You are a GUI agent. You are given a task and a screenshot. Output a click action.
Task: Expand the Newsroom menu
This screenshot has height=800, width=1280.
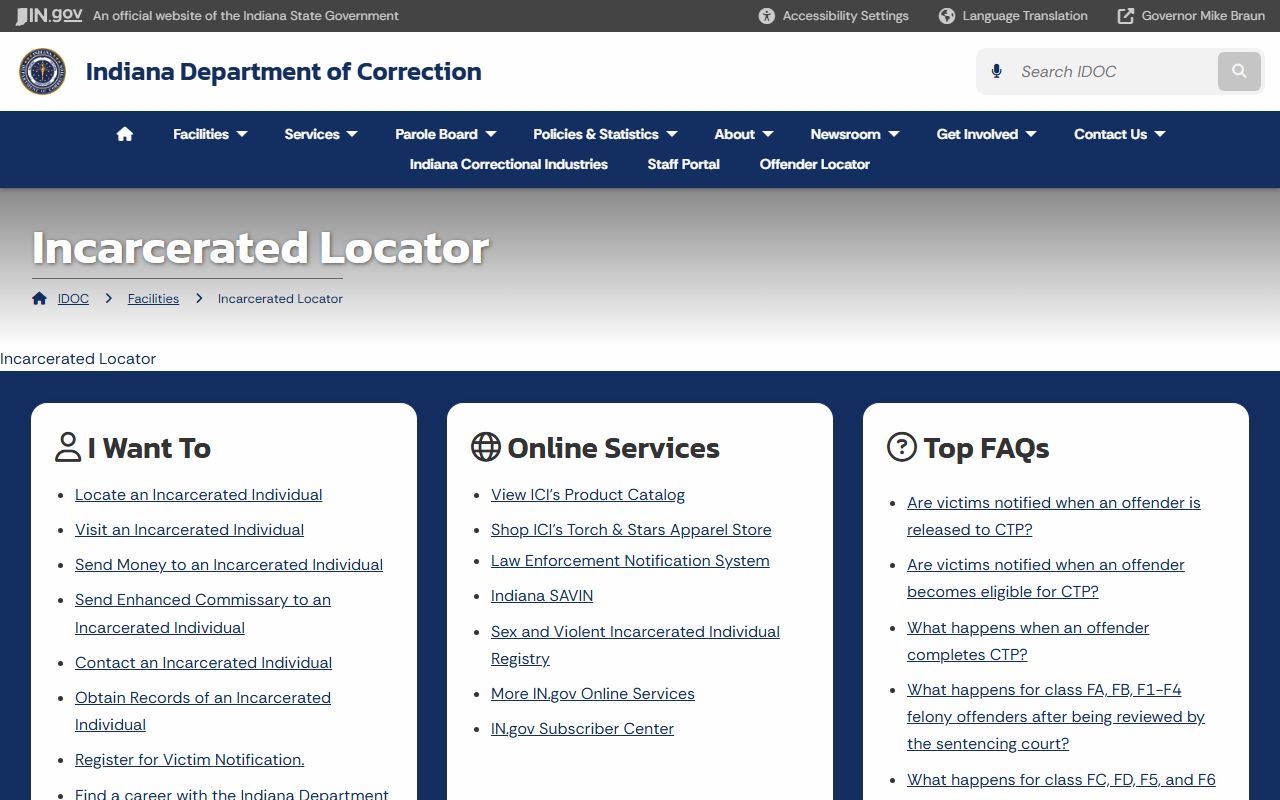[x=855, y=134]
